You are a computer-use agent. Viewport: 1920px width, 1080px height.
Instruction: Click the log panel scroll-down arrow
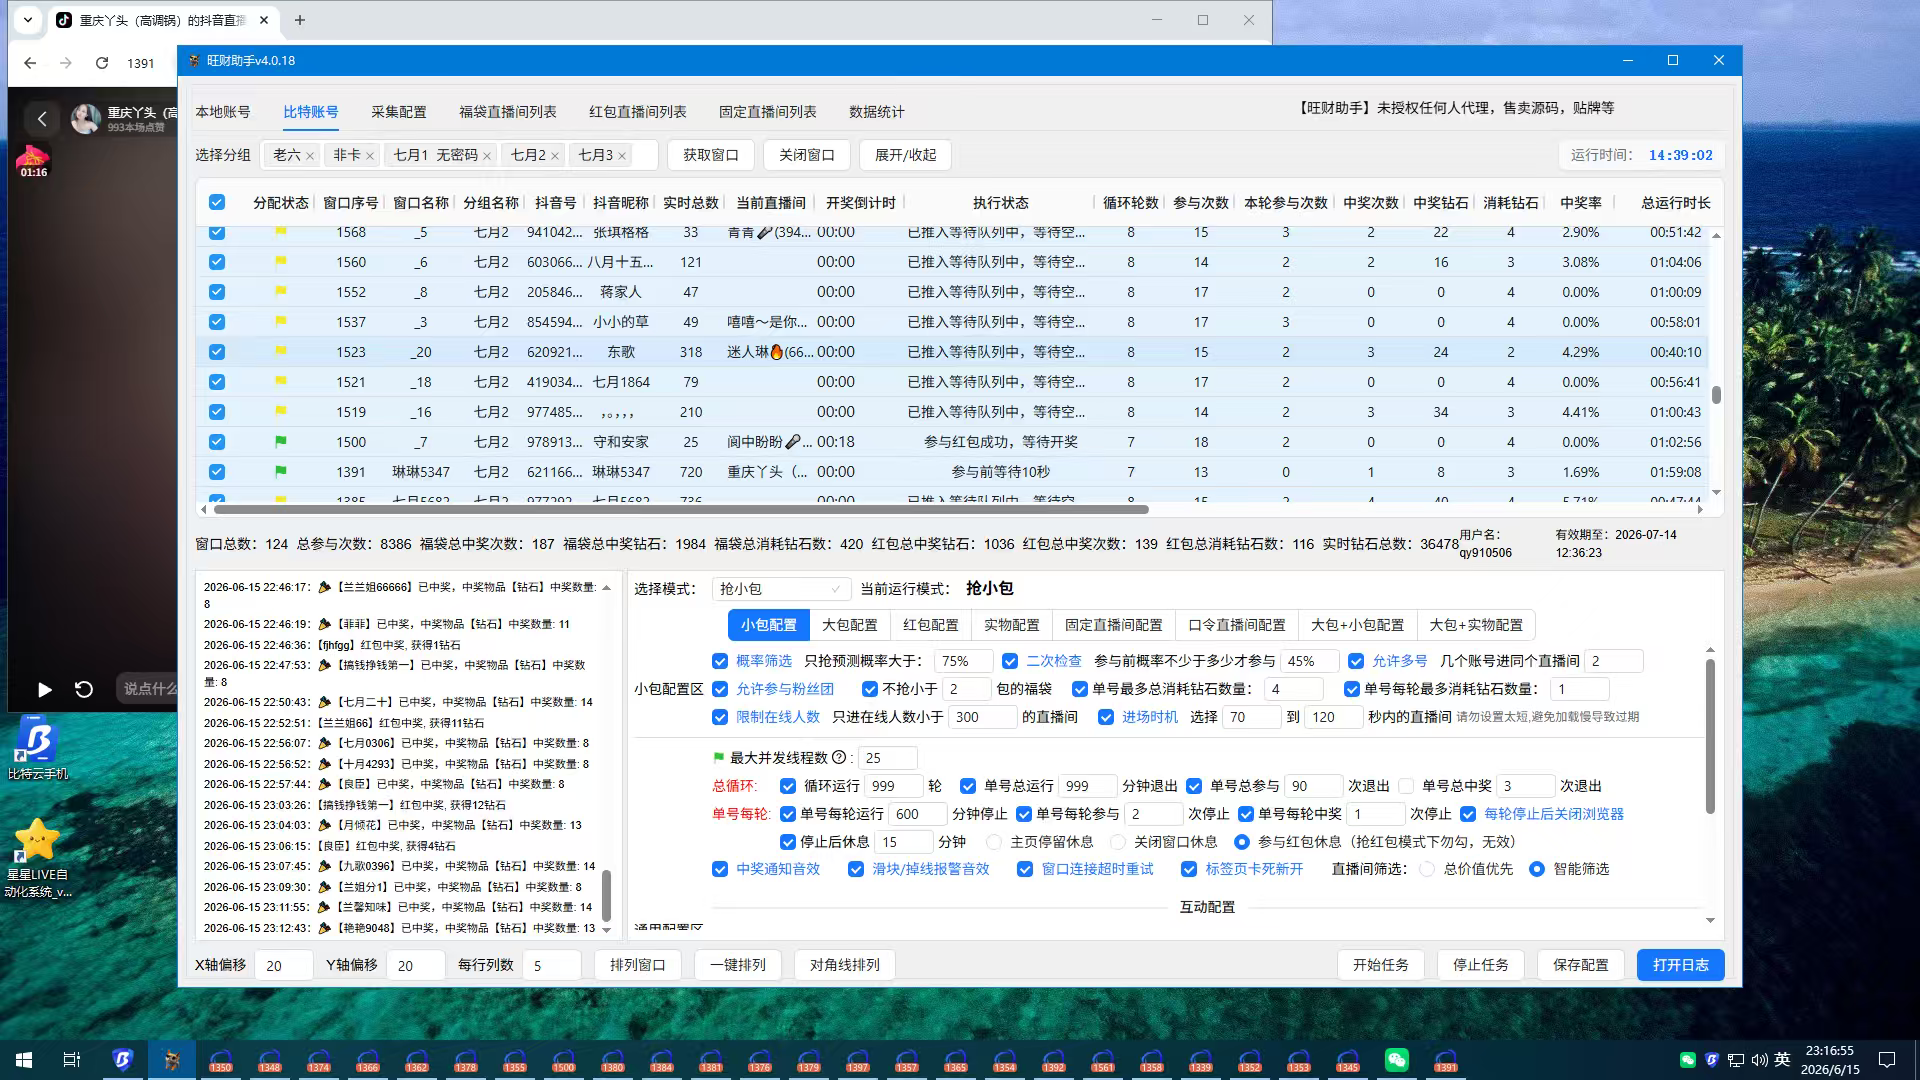(606, 930)
